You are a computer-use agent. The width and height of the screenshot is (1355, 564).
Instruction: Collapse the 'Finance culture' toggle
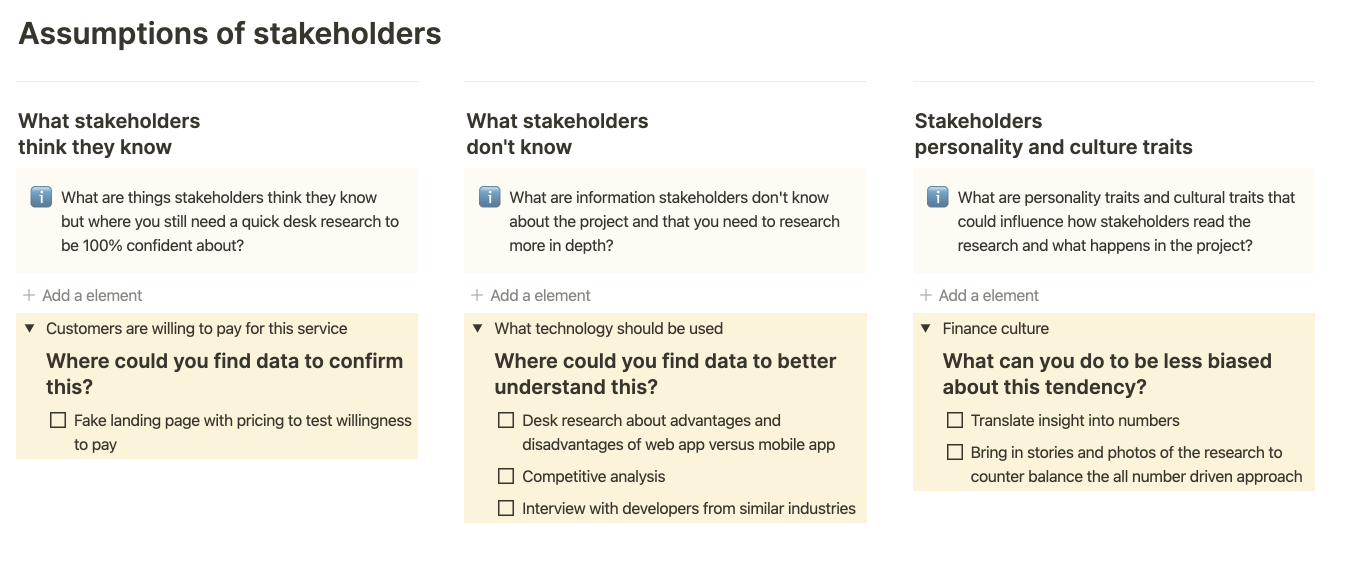click(926, 329)
